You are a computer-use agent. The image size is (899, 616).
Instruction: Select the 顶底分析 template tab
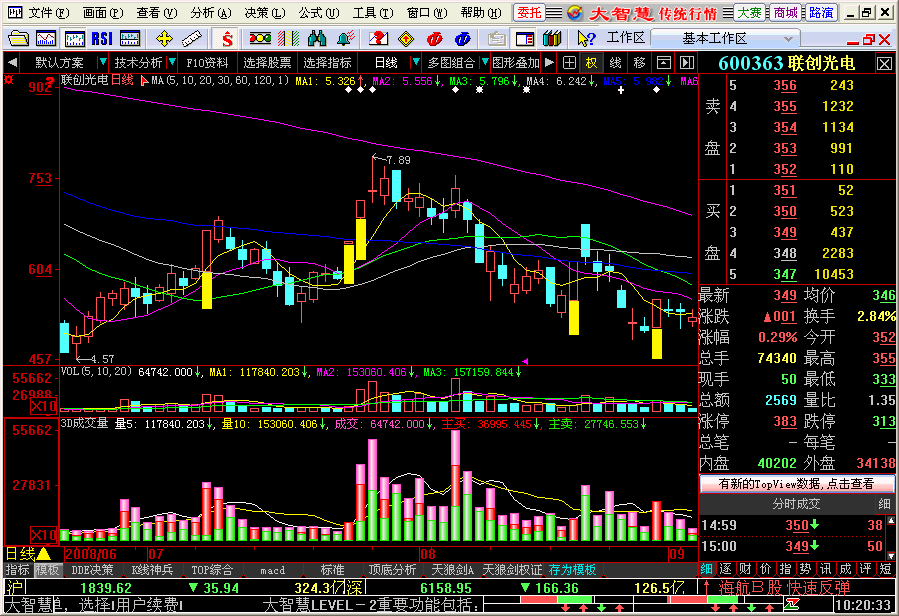[392, 570]
